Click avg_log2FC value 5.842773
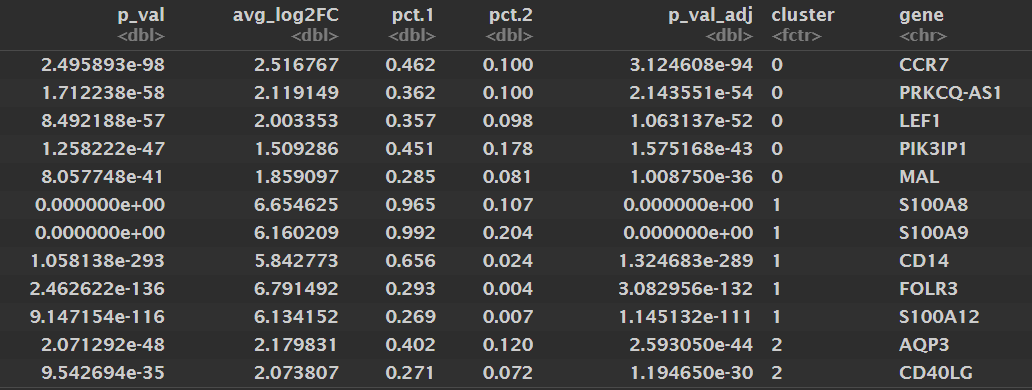This screenshot has height=390, width=1032. coord(296,261)
